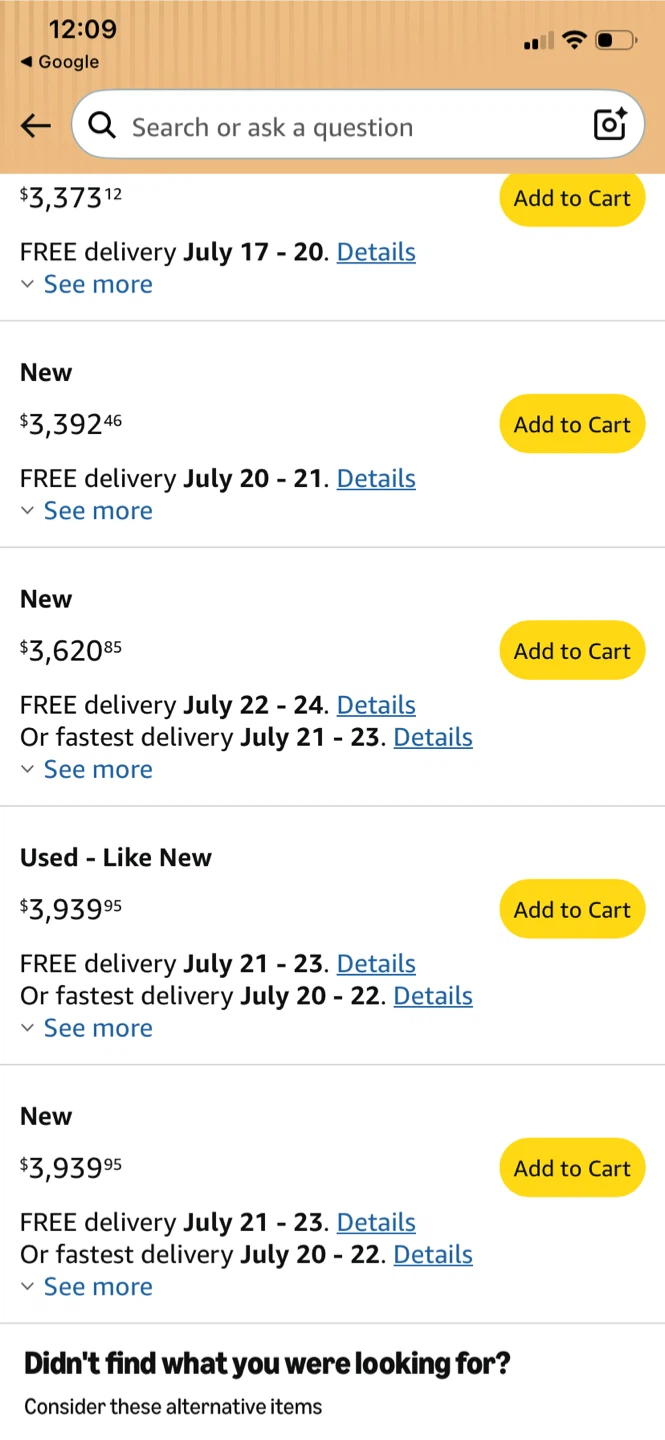Viewport: 665px width, 1440px height.
Task: Expand See more under last $3,939.95 New offer
Action: 88,1287
